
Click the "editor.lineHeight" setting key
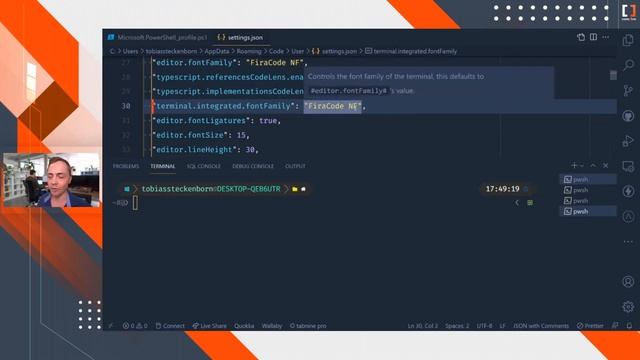[x=194, y=150]
